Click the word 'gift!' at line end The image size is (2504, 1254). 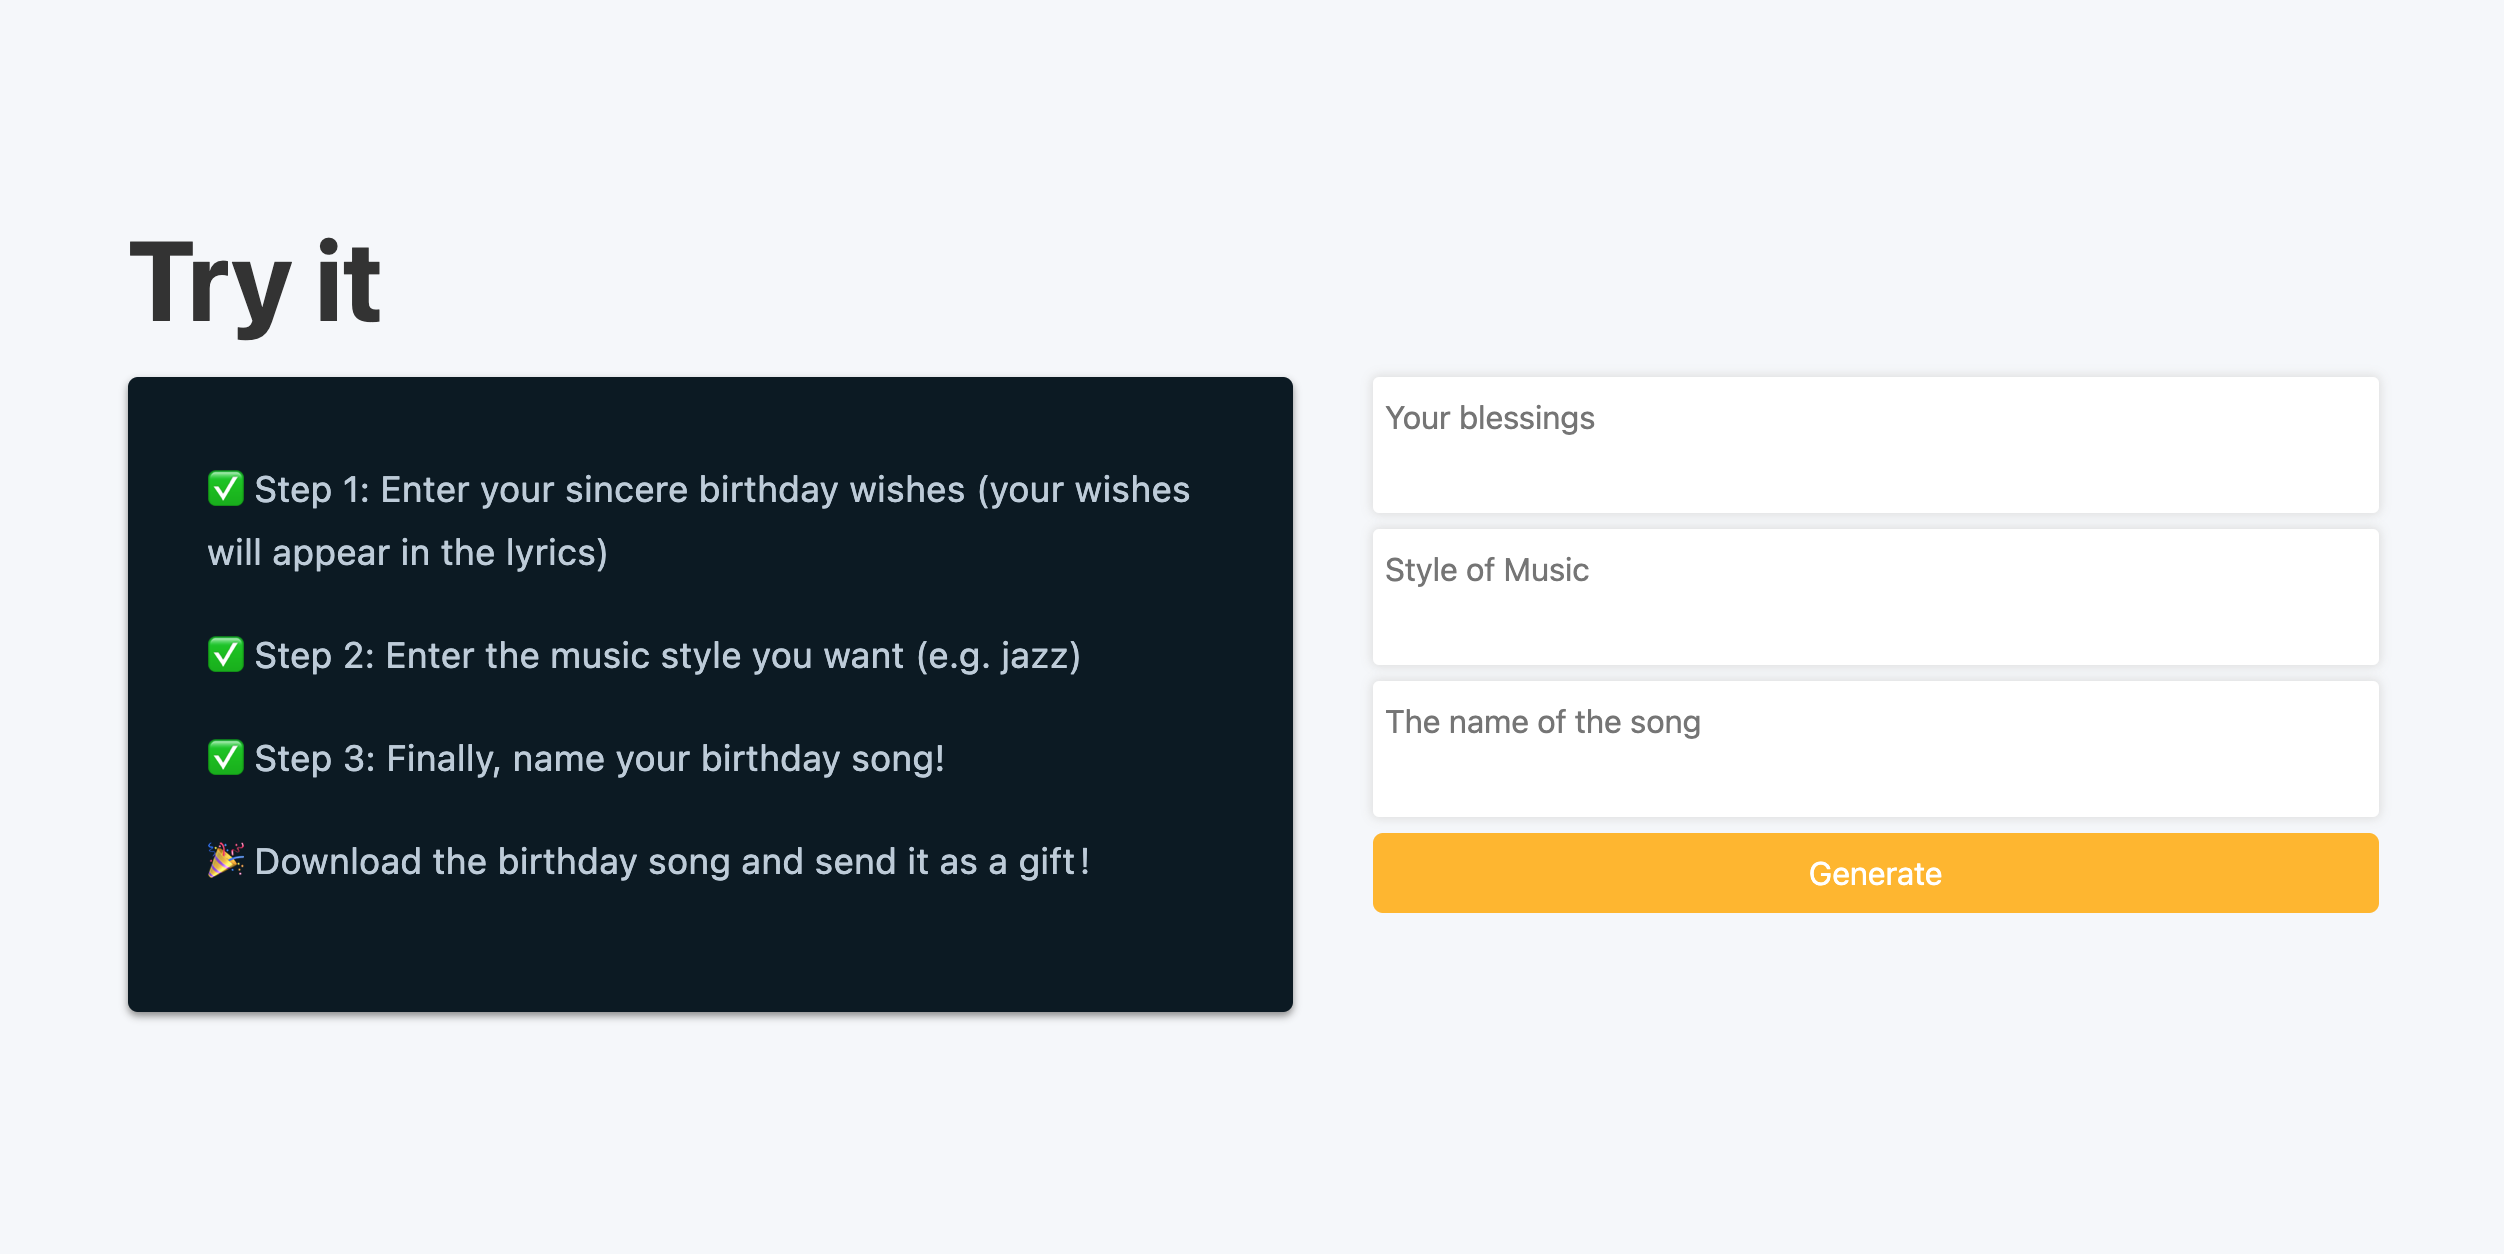[1054, 862]
